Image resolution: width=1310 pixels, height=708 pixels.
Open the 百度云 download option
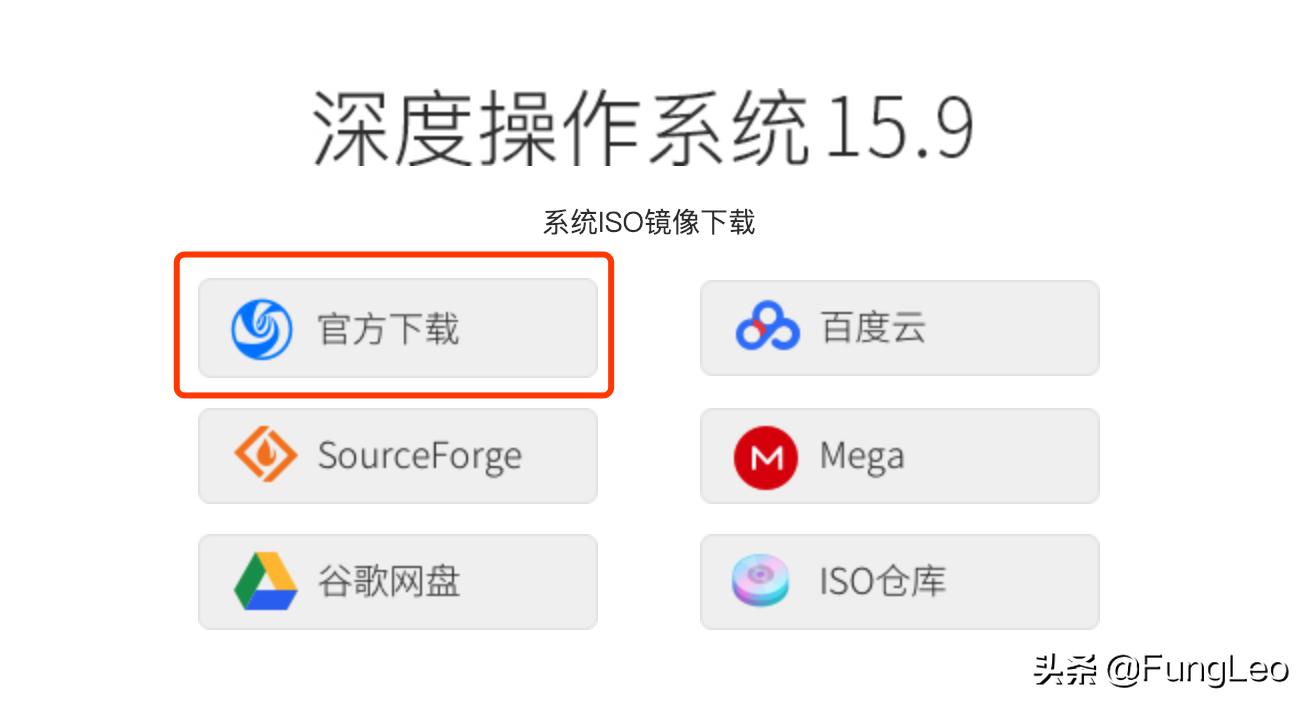pos(898,327)
